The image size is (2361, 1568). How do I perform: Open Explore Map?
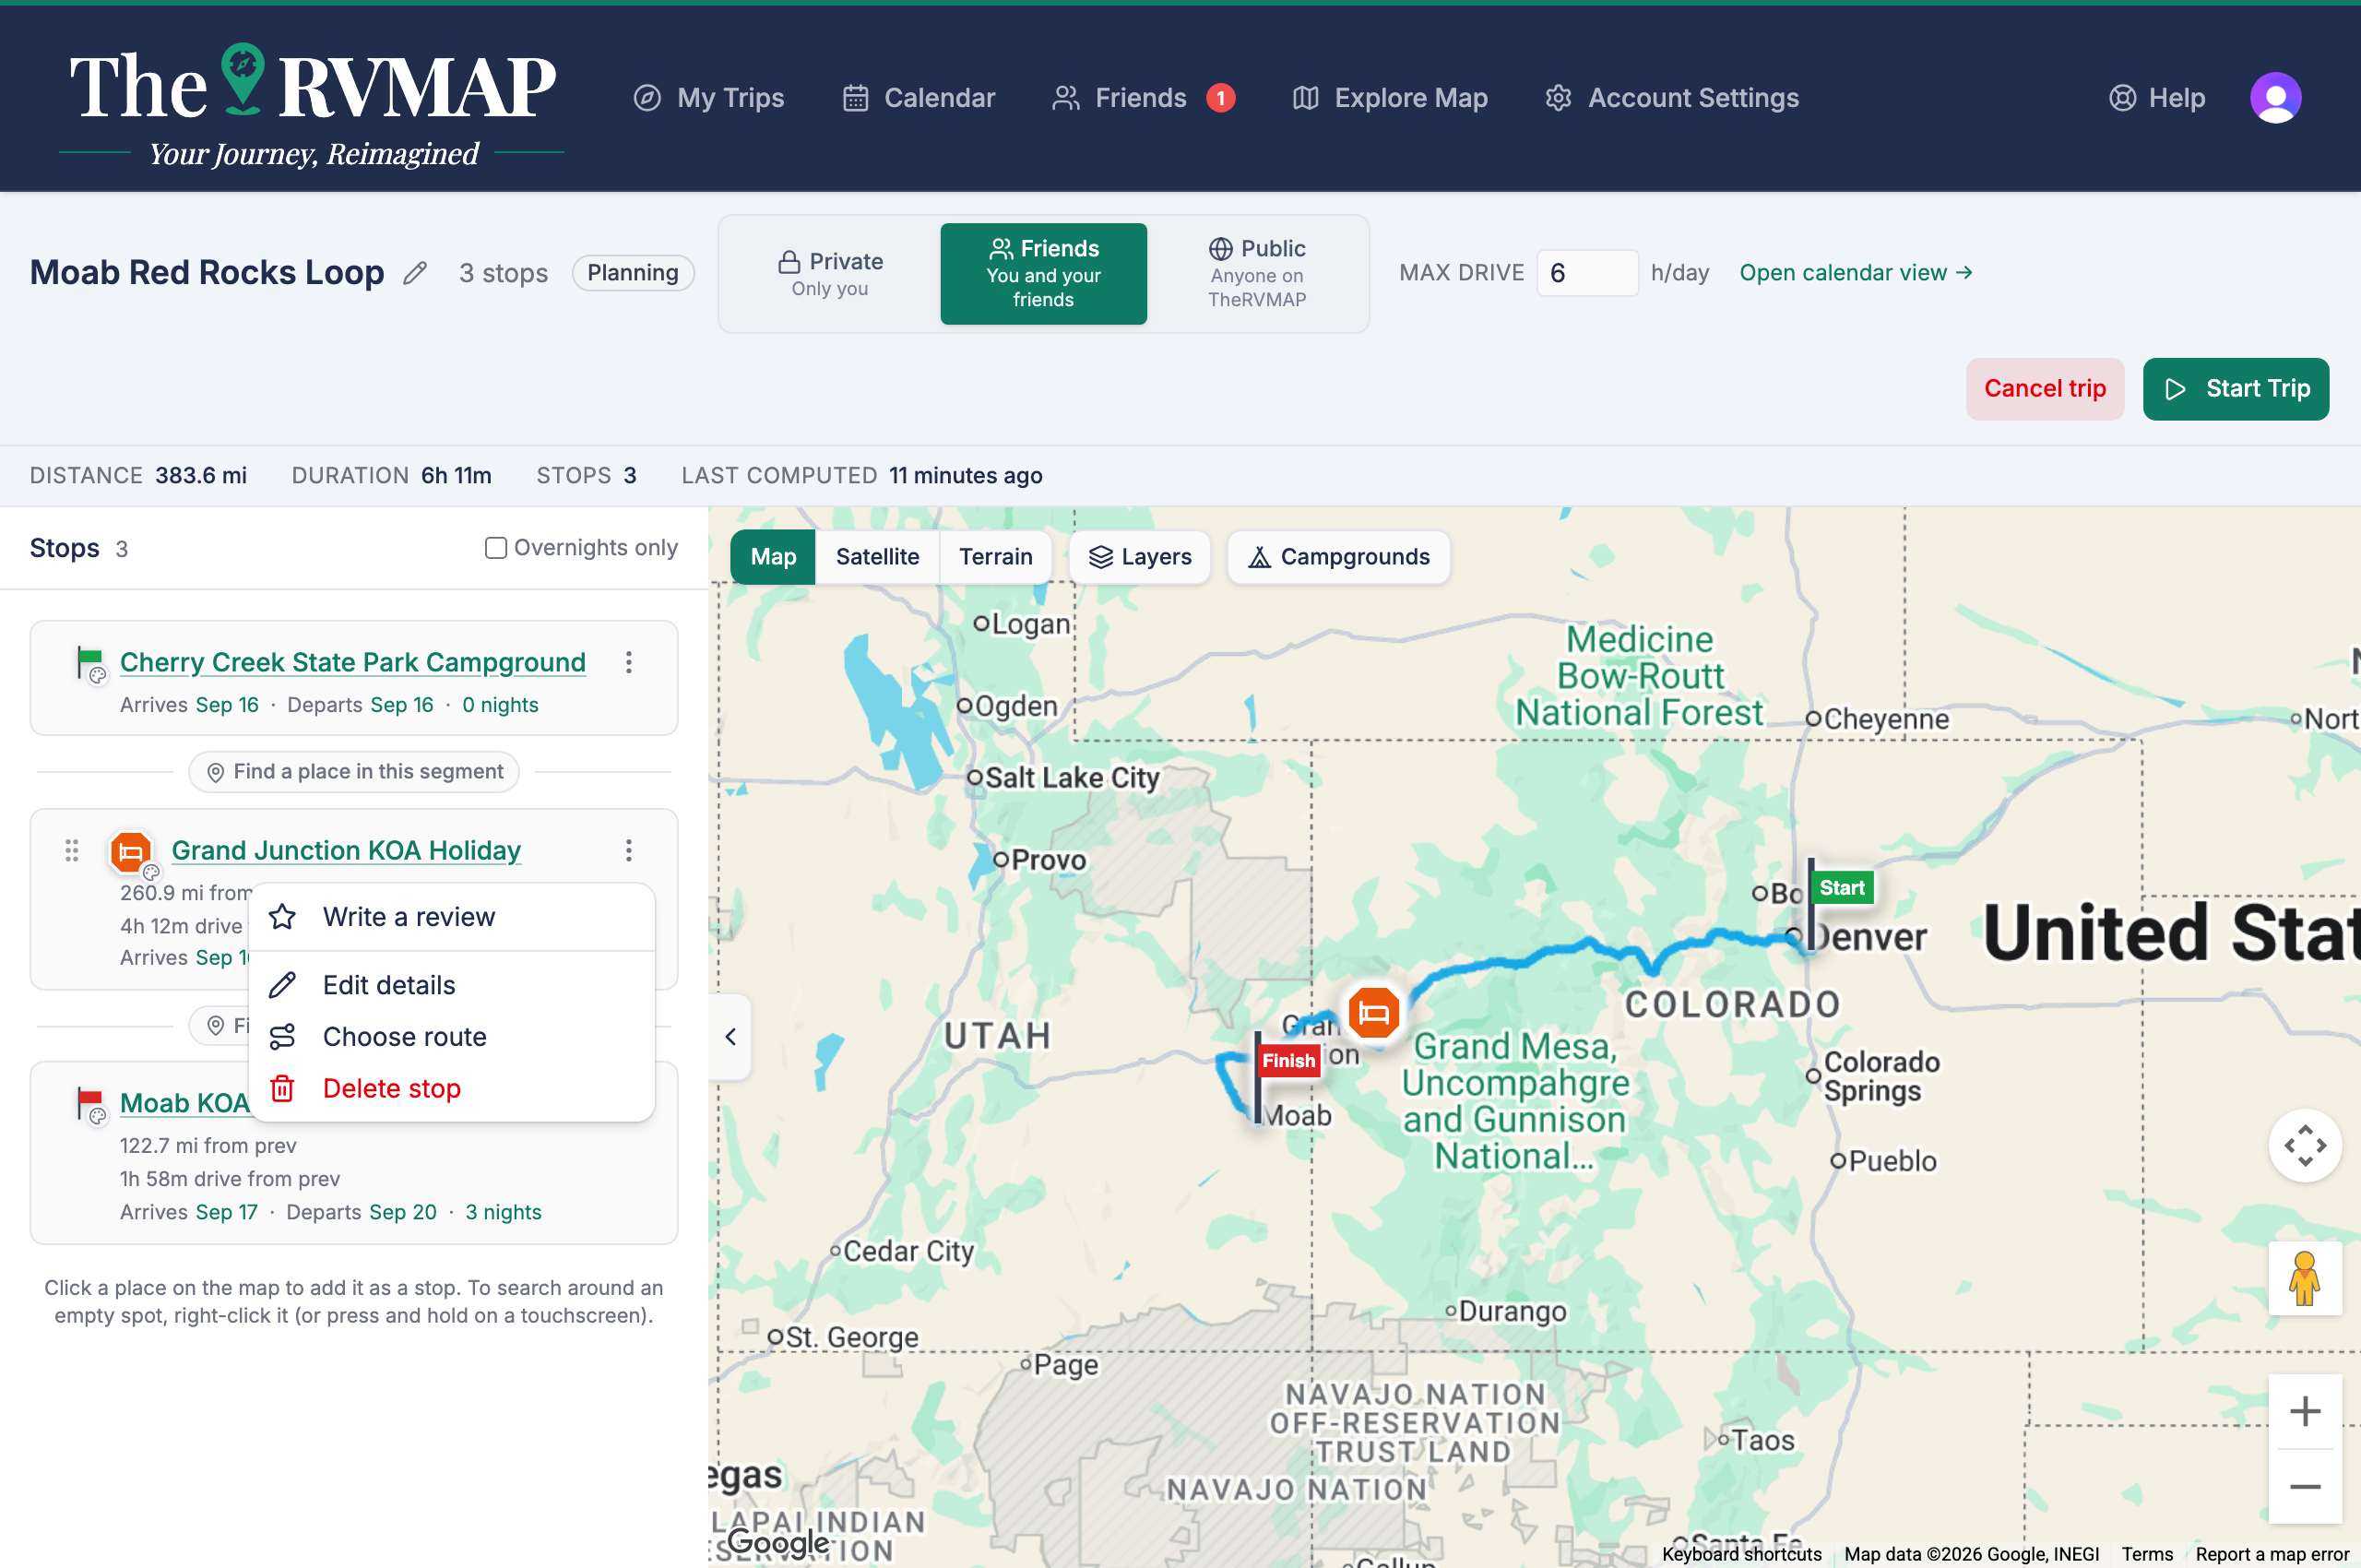pyautogui.click(x=1390, y=98)
